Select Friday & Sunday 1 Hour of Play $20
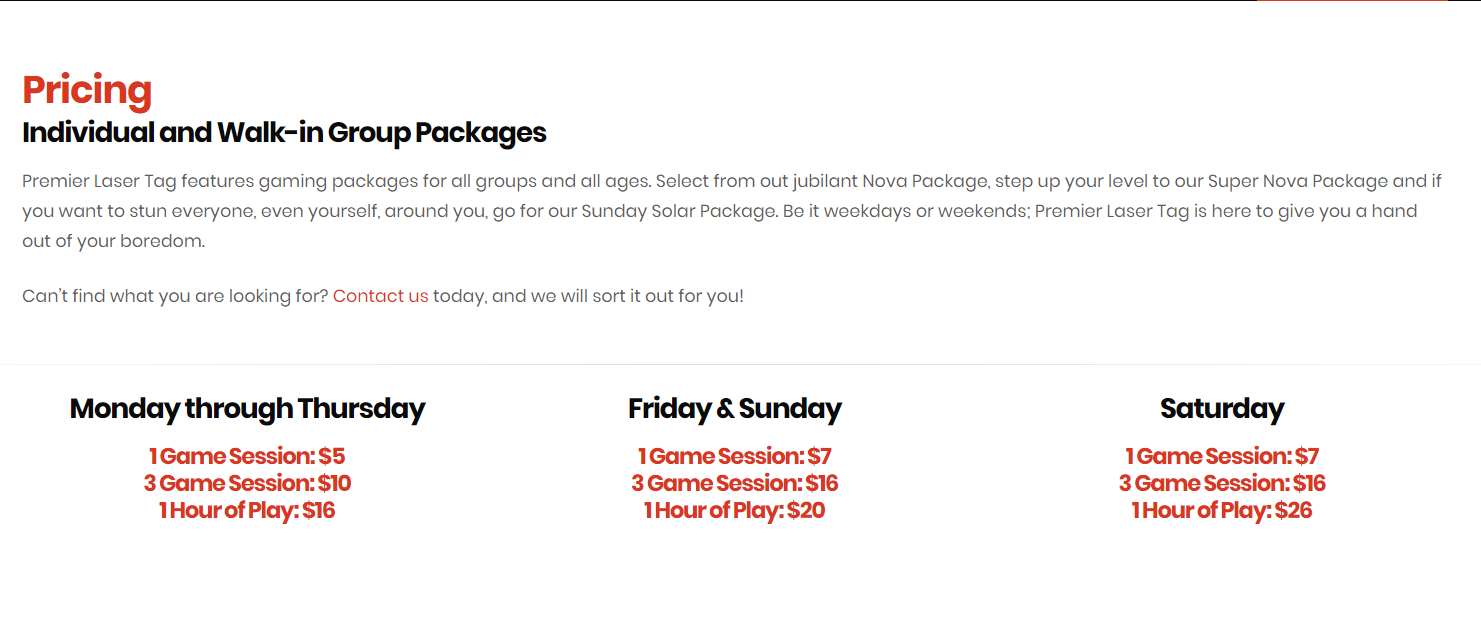 (735, 511)
